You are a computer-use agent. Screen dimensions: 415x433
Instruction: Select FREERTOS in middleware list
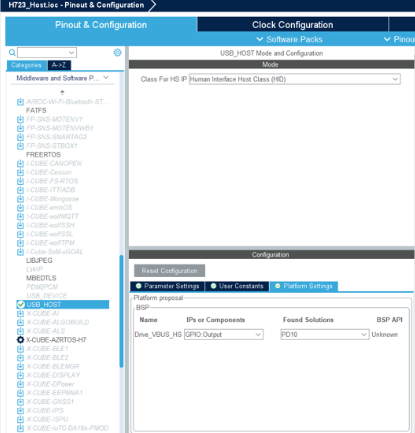point(43,155)
